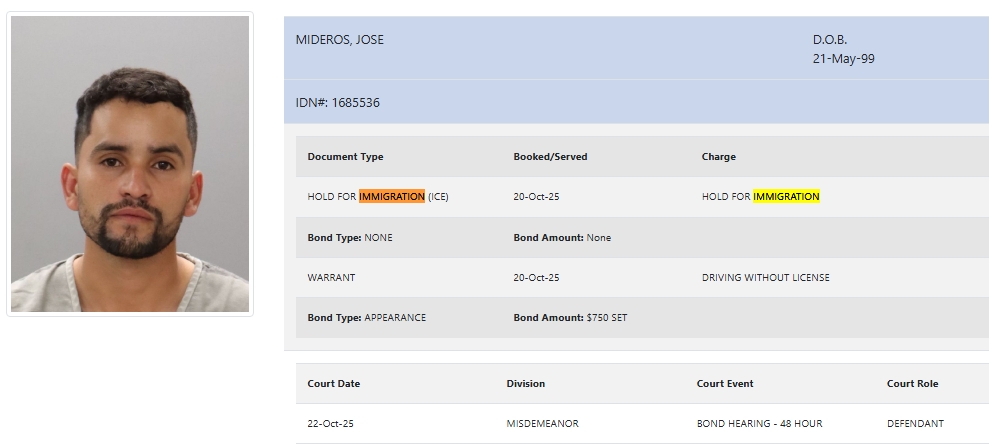Click the IDN# 1685536 line
Screen dimensions: 989x444
pos(338,102)
